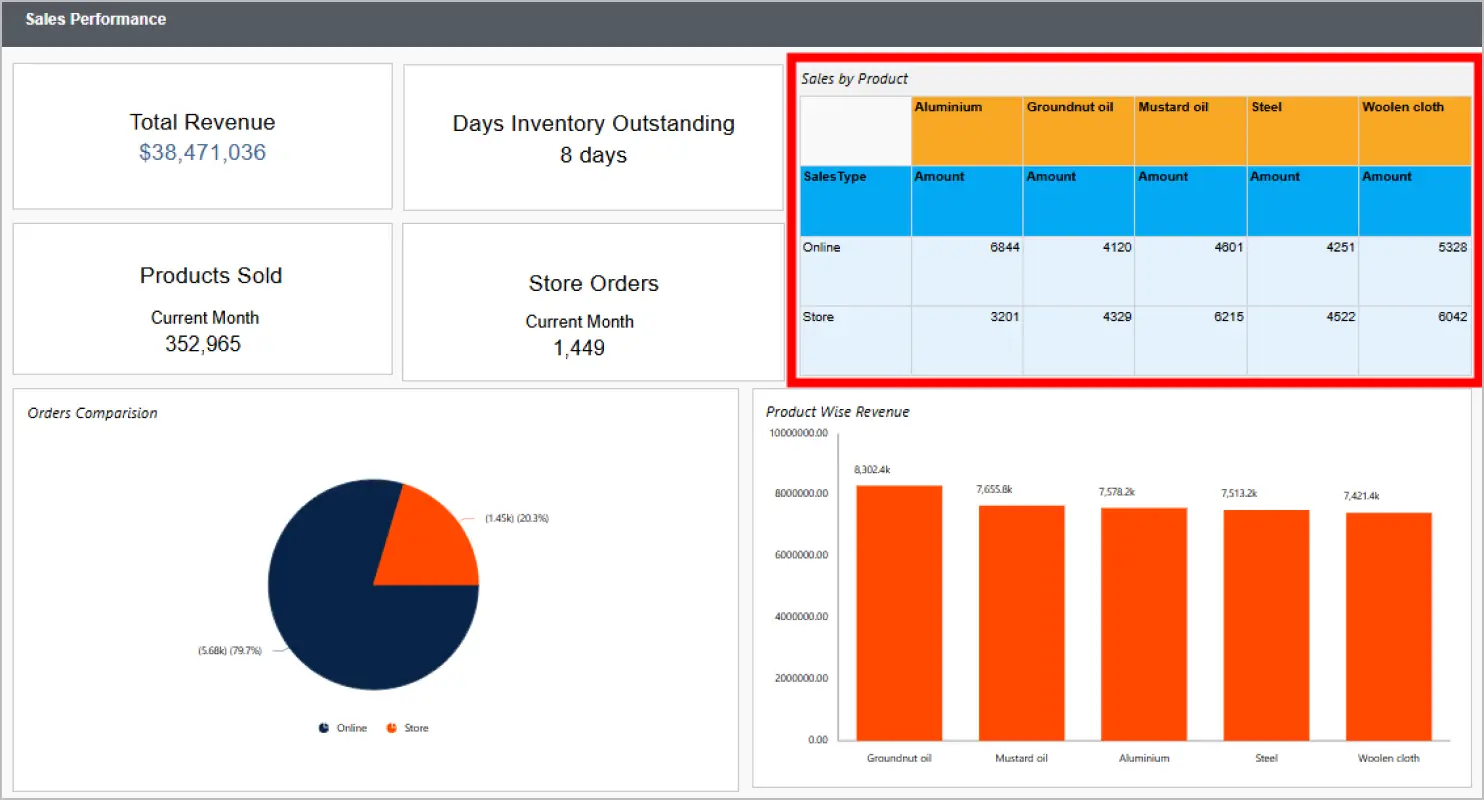Click the Online legend icon below the pie chart
Screen dimensions: 1484x800
[x=324, y=728]
